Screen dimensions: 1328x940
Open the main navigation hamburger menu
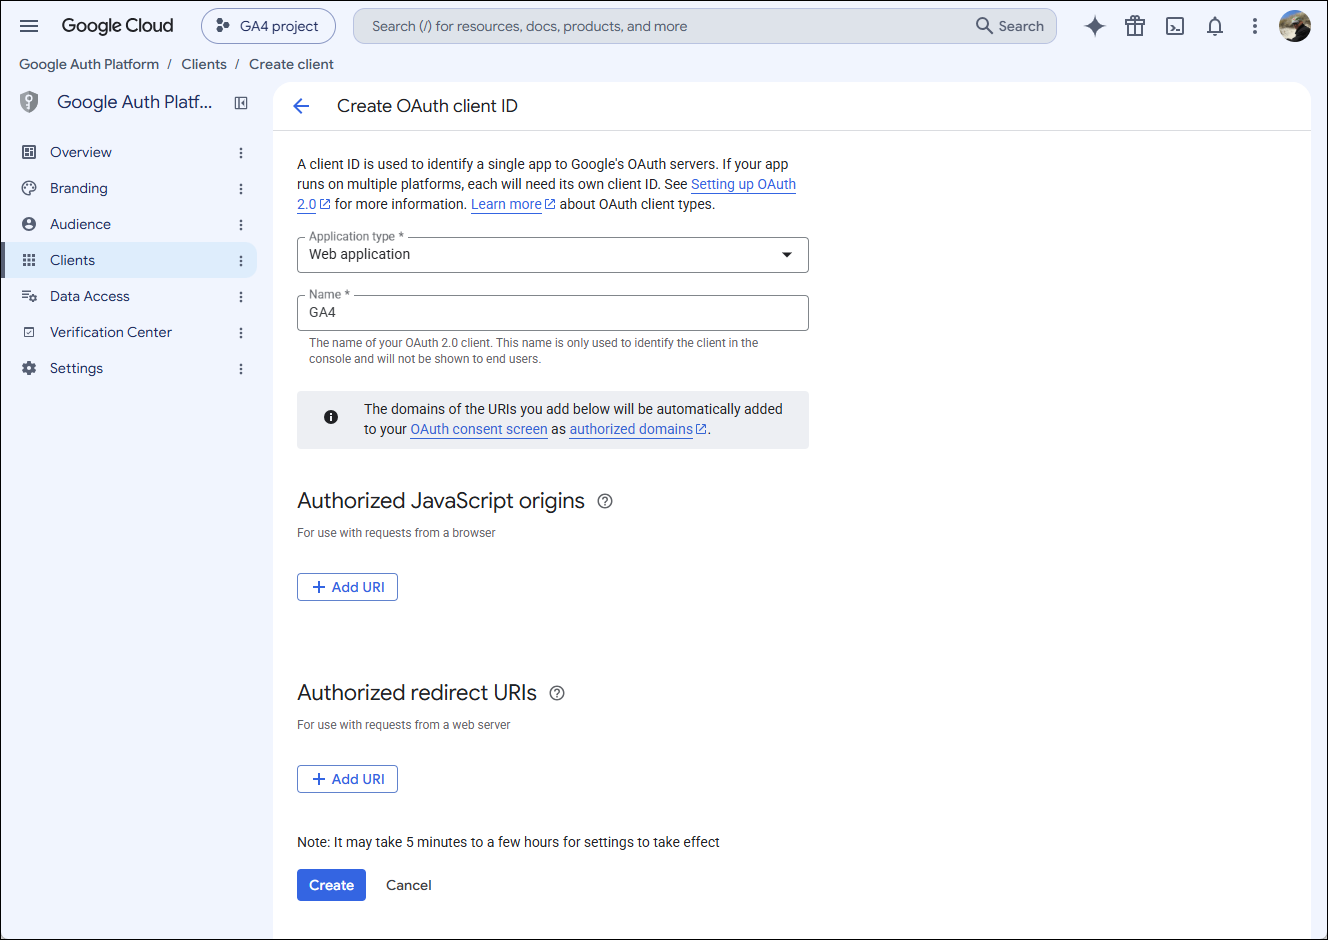[x=29, y=26]
